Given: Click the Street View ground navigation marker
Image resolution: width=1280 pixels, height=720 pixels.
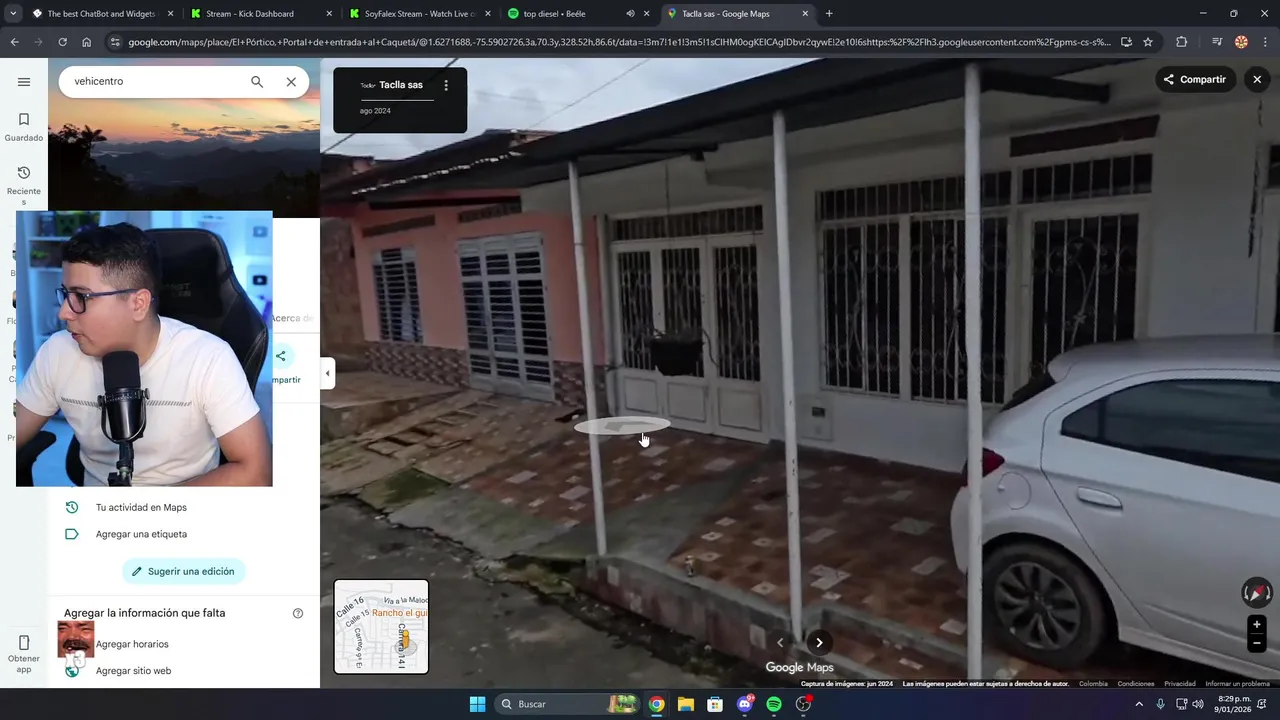Looking at the screenshot, I should tap(621, 426).
